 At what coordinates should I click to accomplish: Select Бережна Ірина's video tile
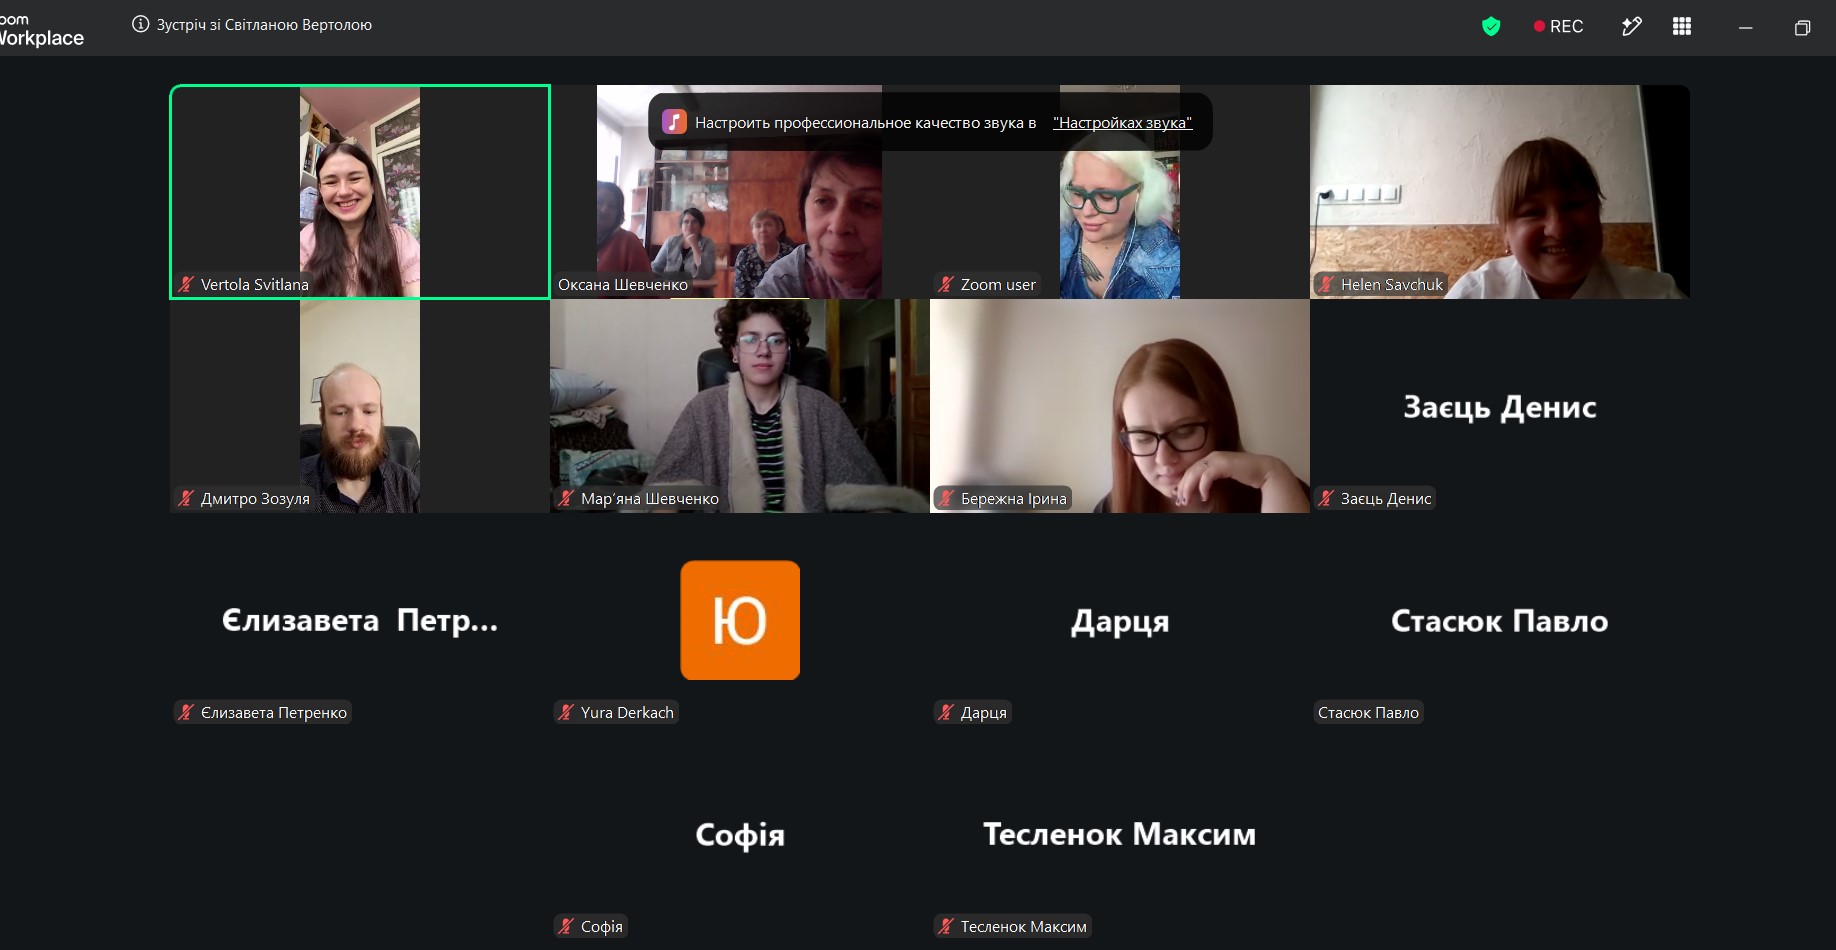click(x=1120, y=406)
